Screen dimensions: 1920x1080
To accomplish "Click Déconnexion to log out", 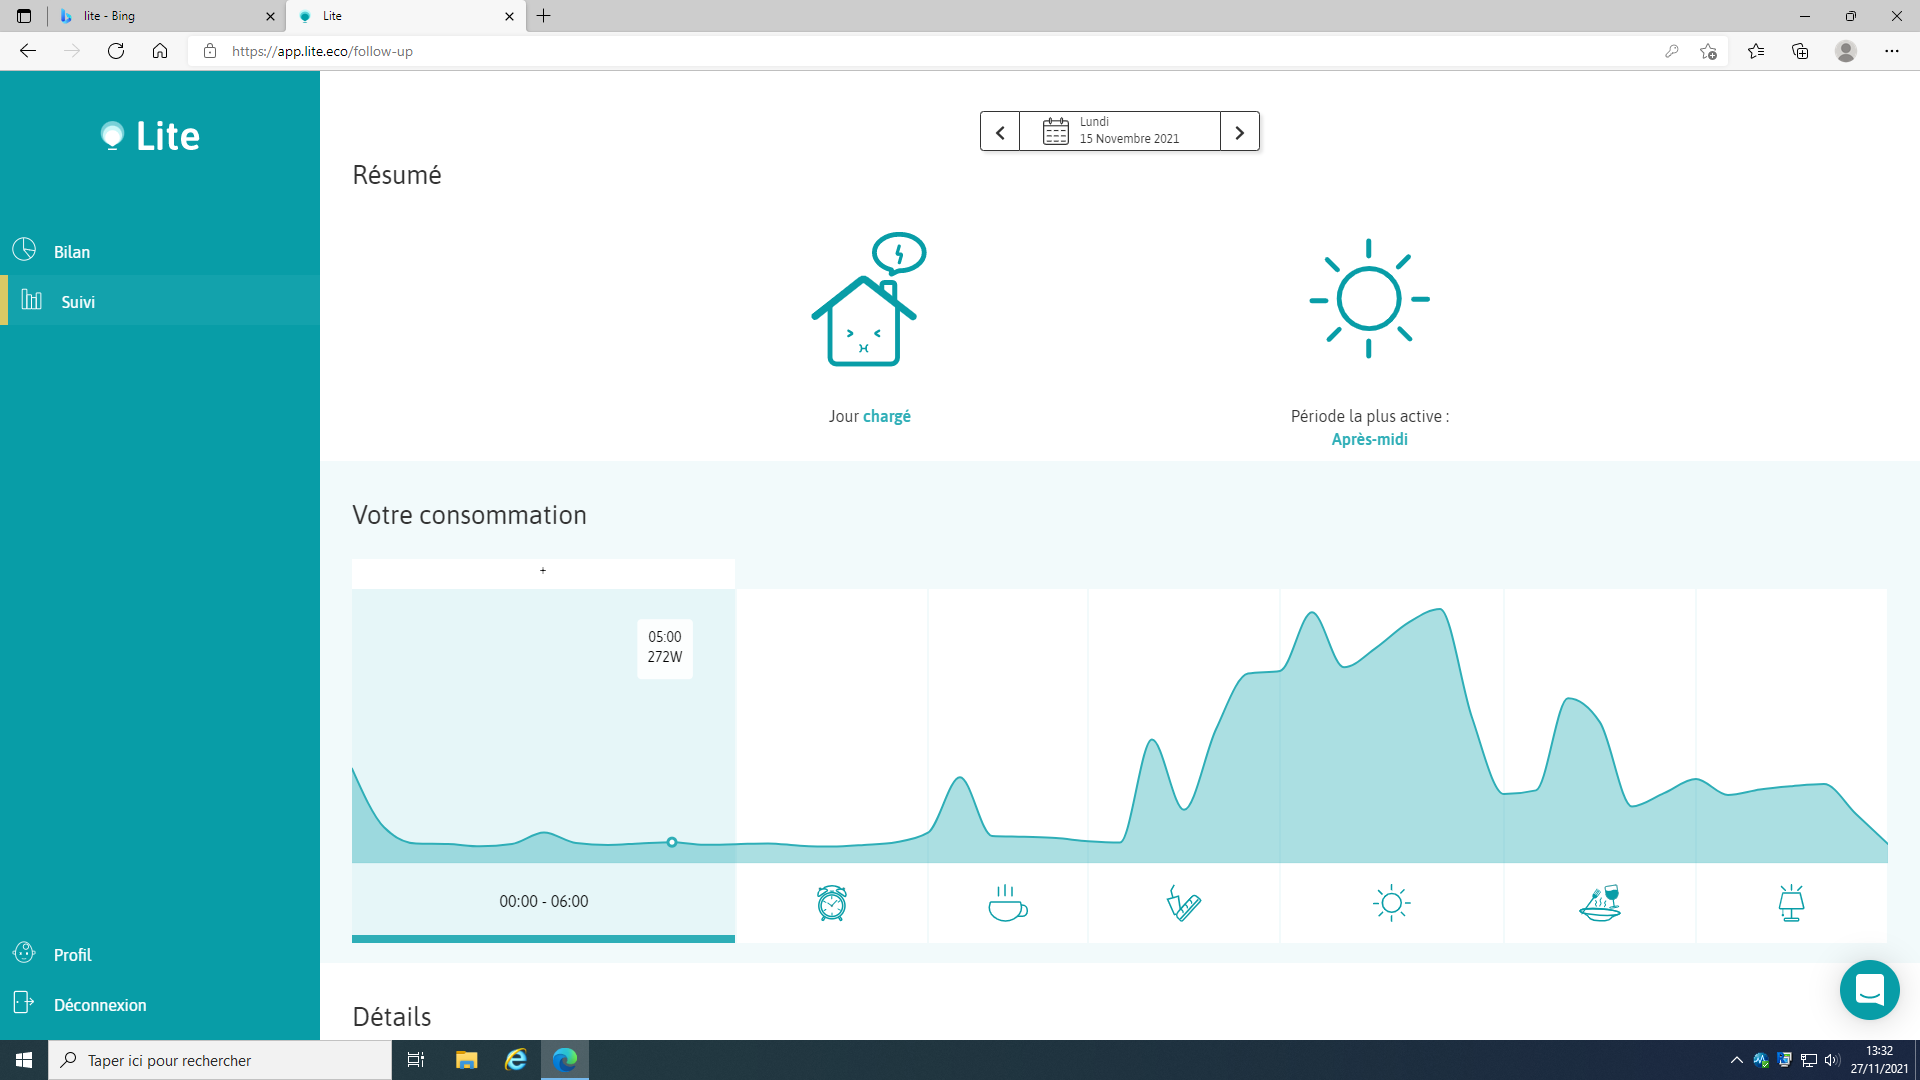I will point(160,1004).
